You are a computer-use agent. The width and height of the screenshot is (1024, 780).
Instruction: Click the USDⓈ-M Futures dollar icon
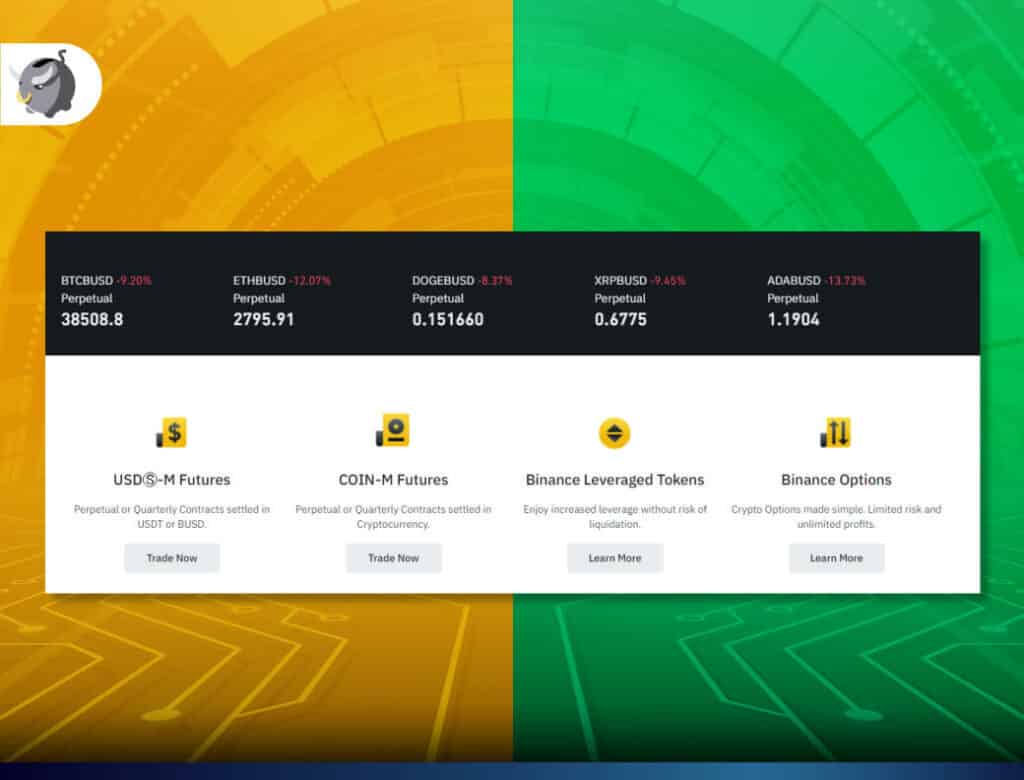[x=171, y=432]
